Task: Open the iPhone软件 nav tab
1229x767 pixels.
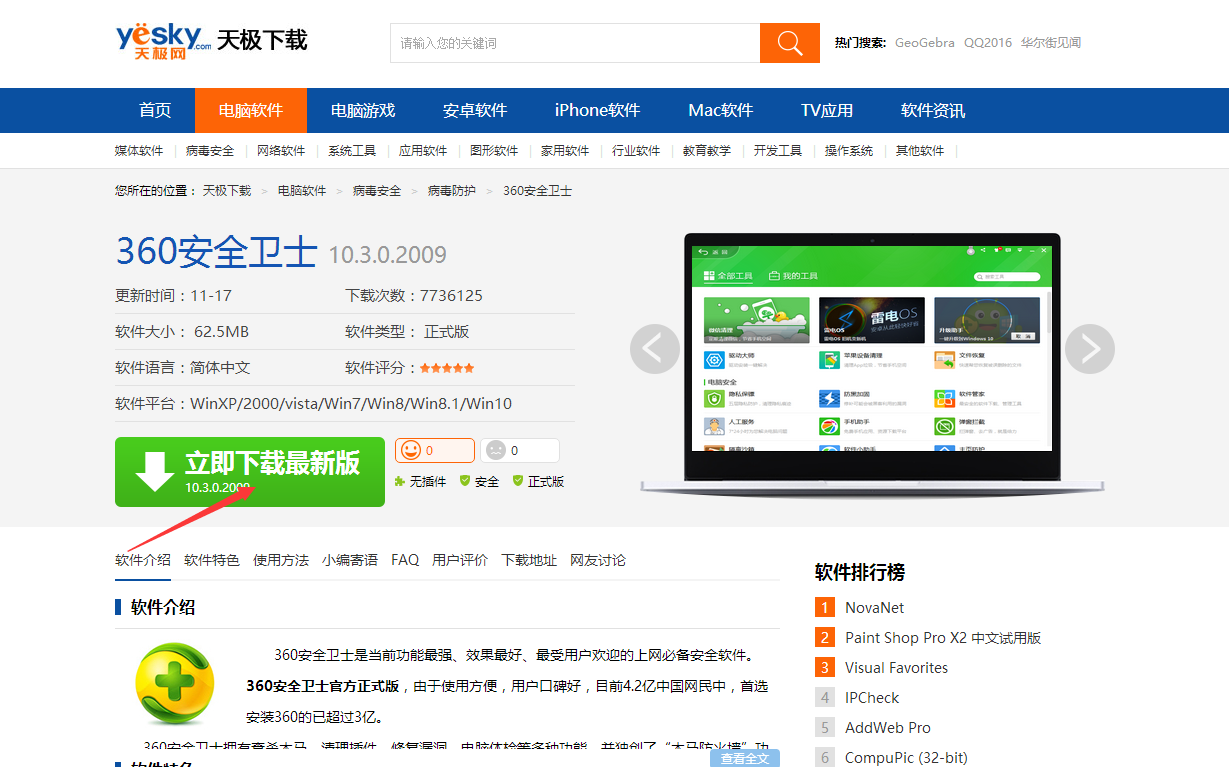Action: (597, 110)
